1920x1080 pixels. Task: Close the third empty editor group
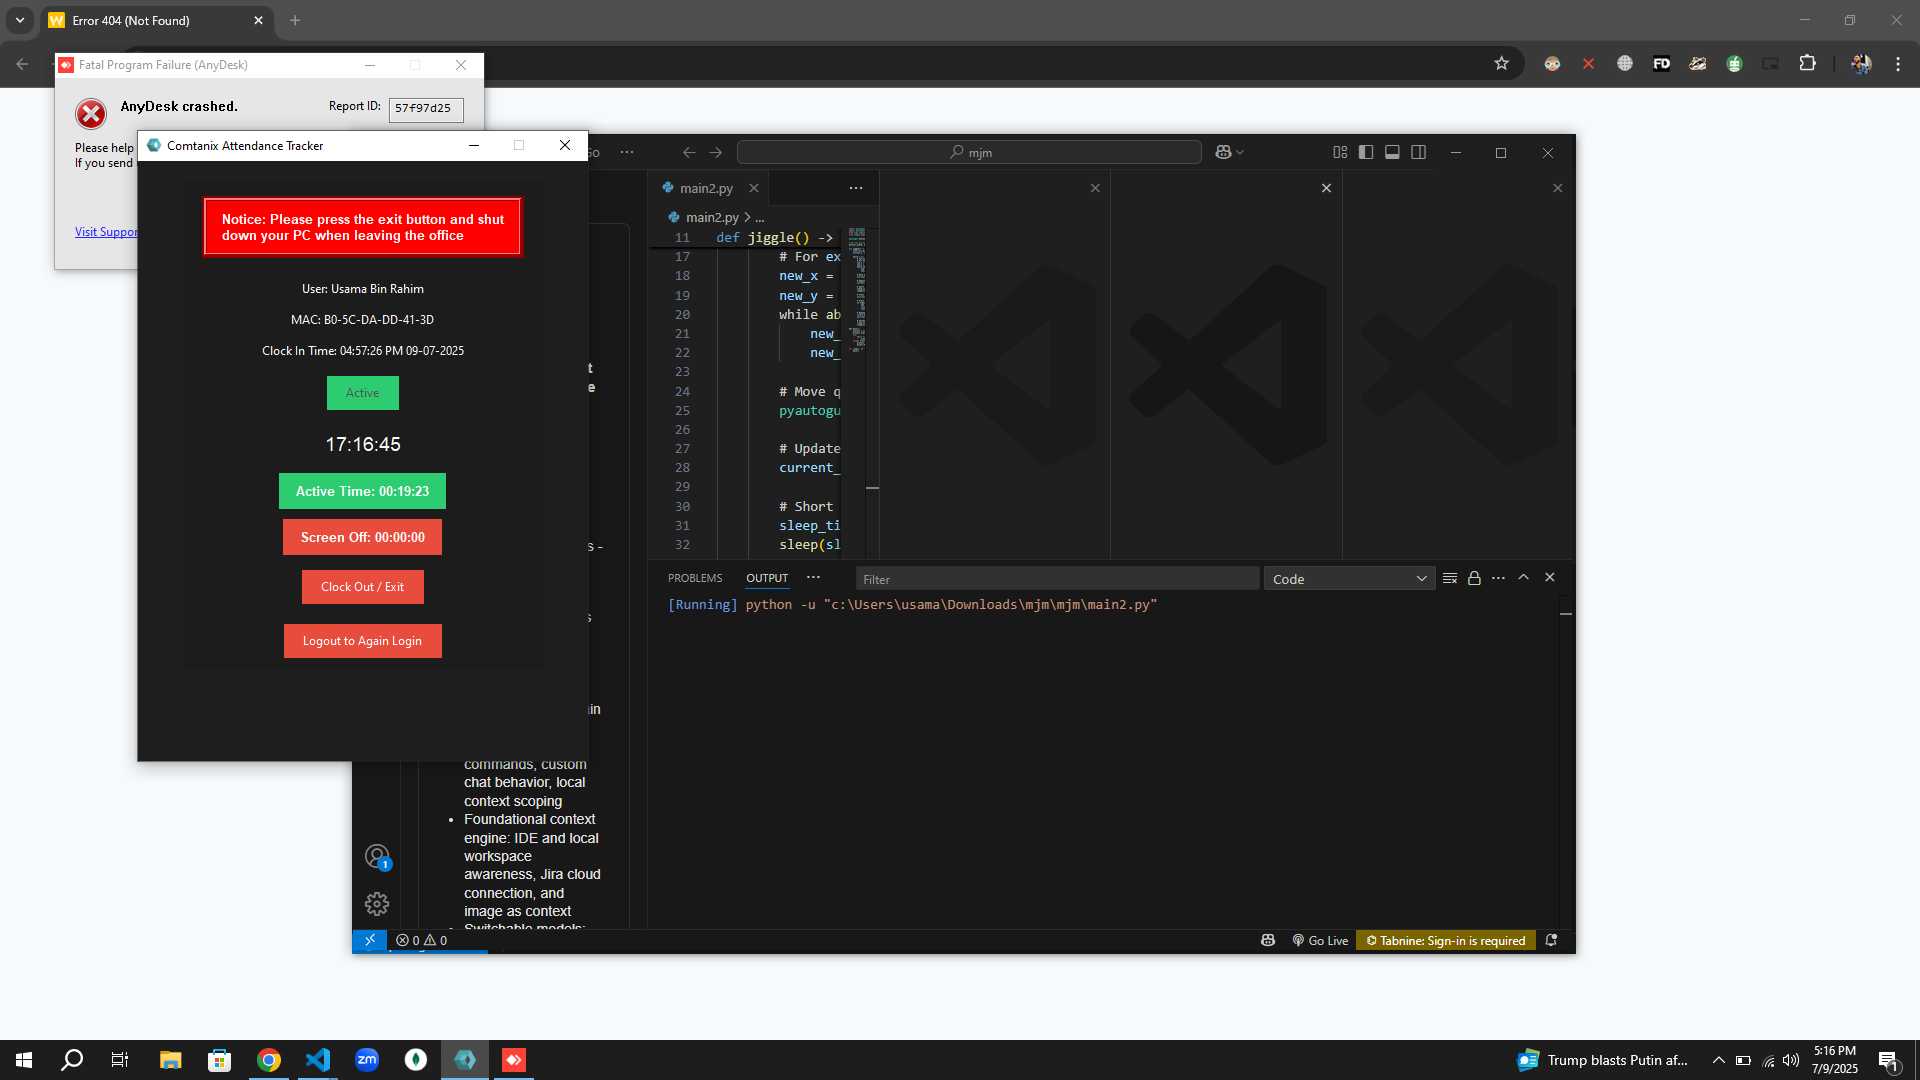(x=1327, y=188)
